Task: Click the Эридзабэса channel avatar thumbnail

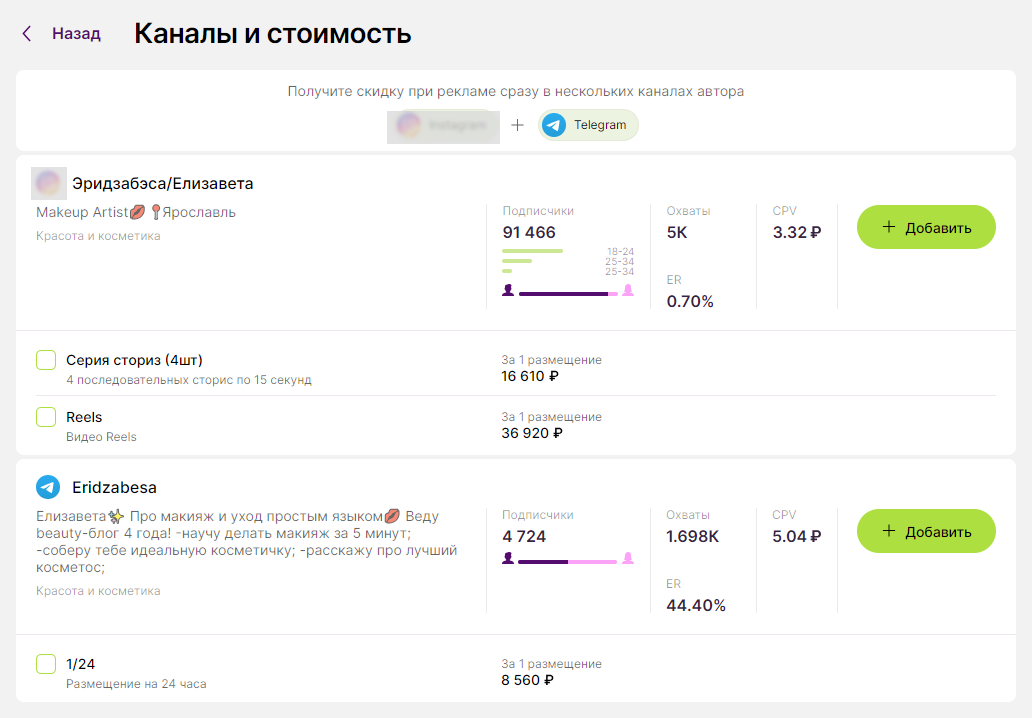Action: [47, 183]
